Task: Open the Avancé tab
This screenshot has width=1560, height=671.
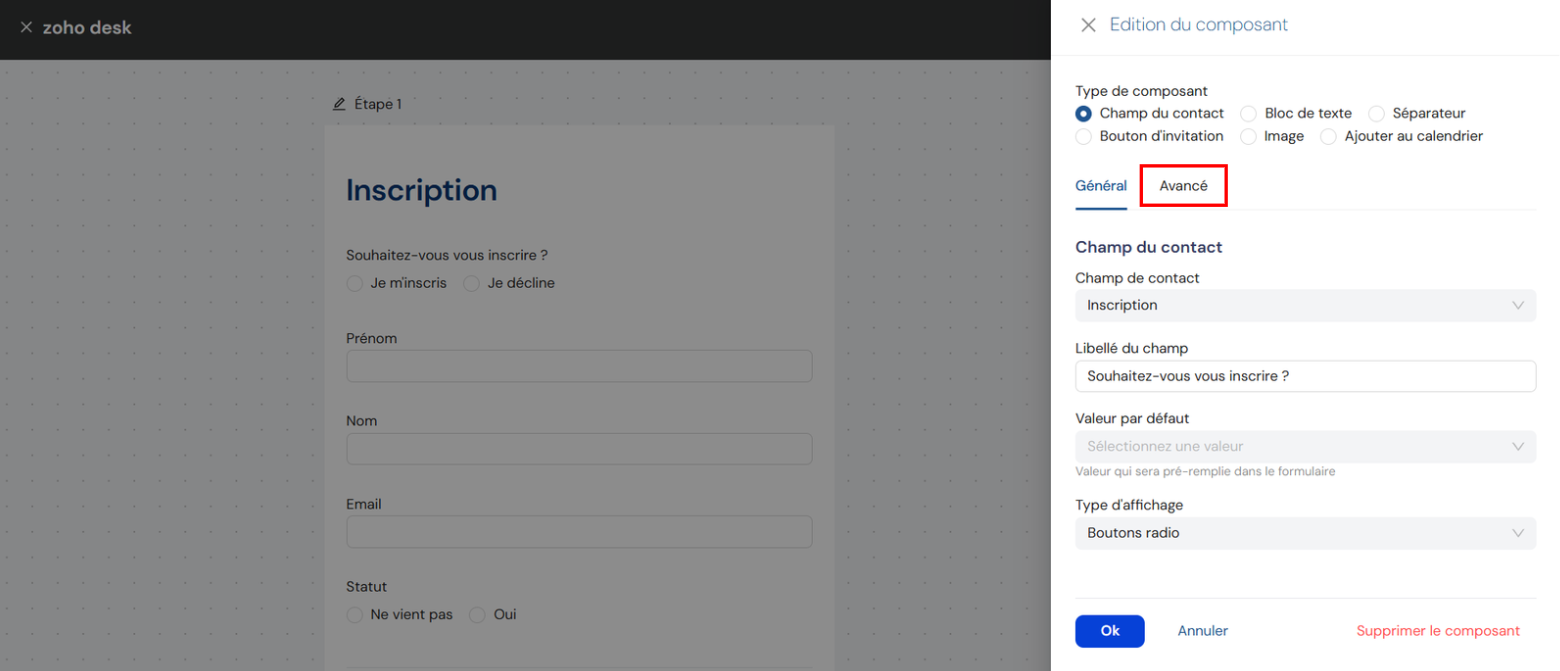Action: point(1183,186)
